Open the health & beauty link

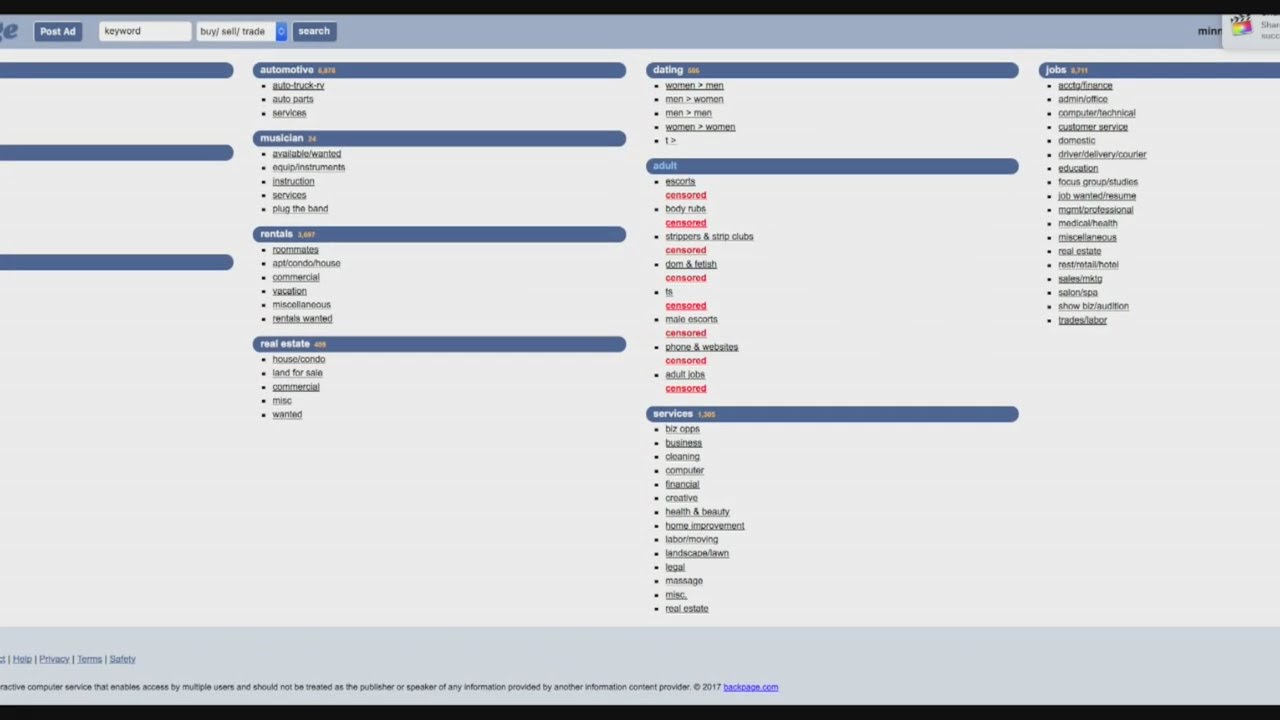[697, 512]
